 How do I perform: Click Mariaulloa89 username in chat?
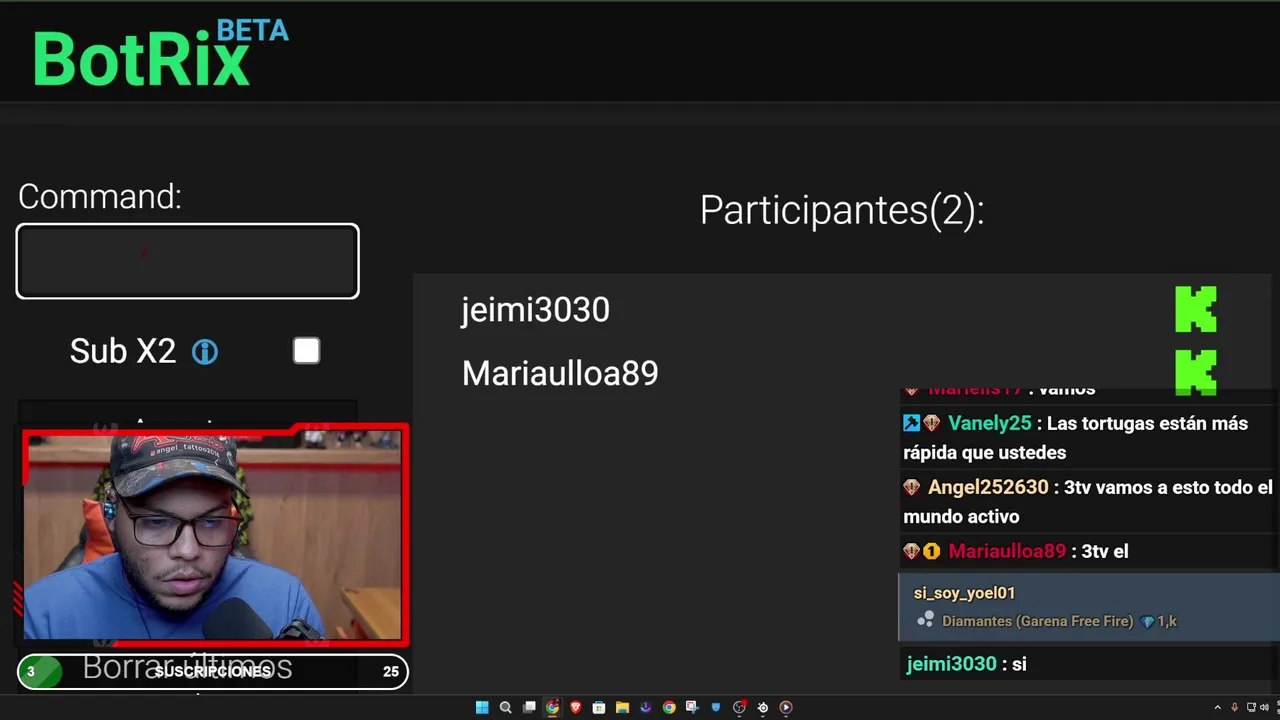pos(1007,551)
